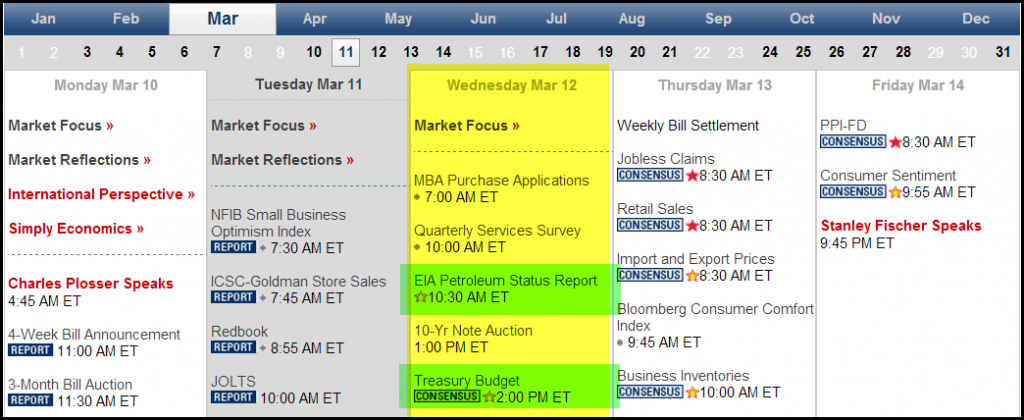
Task: Select day 11 in date row
Action: pos(346,52)
